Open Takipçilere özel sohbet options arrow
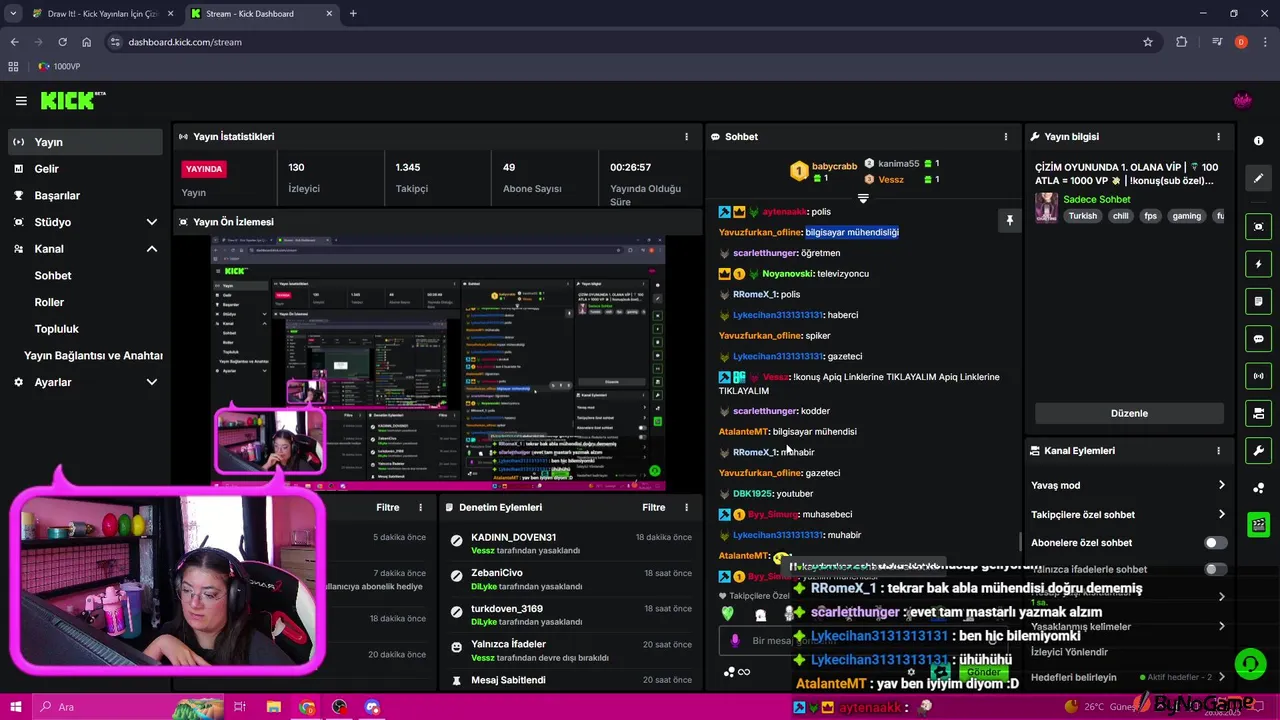 (x=1221, y=514)
